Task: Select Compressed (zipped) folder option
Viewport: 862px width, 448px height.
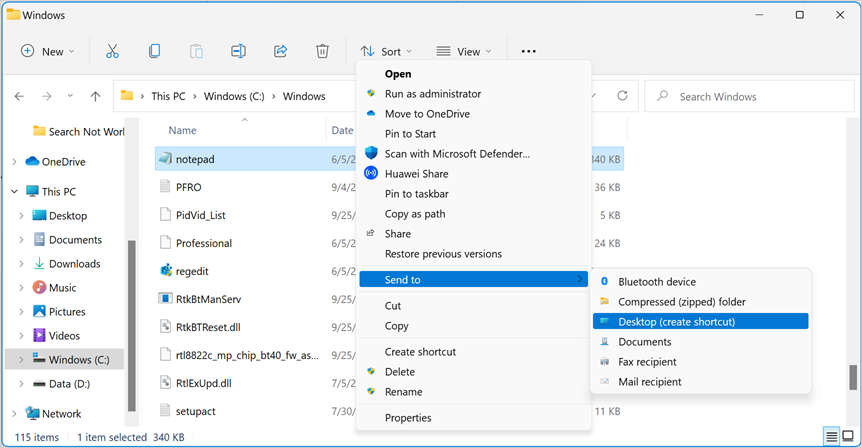Action: [x=681, y=302]
